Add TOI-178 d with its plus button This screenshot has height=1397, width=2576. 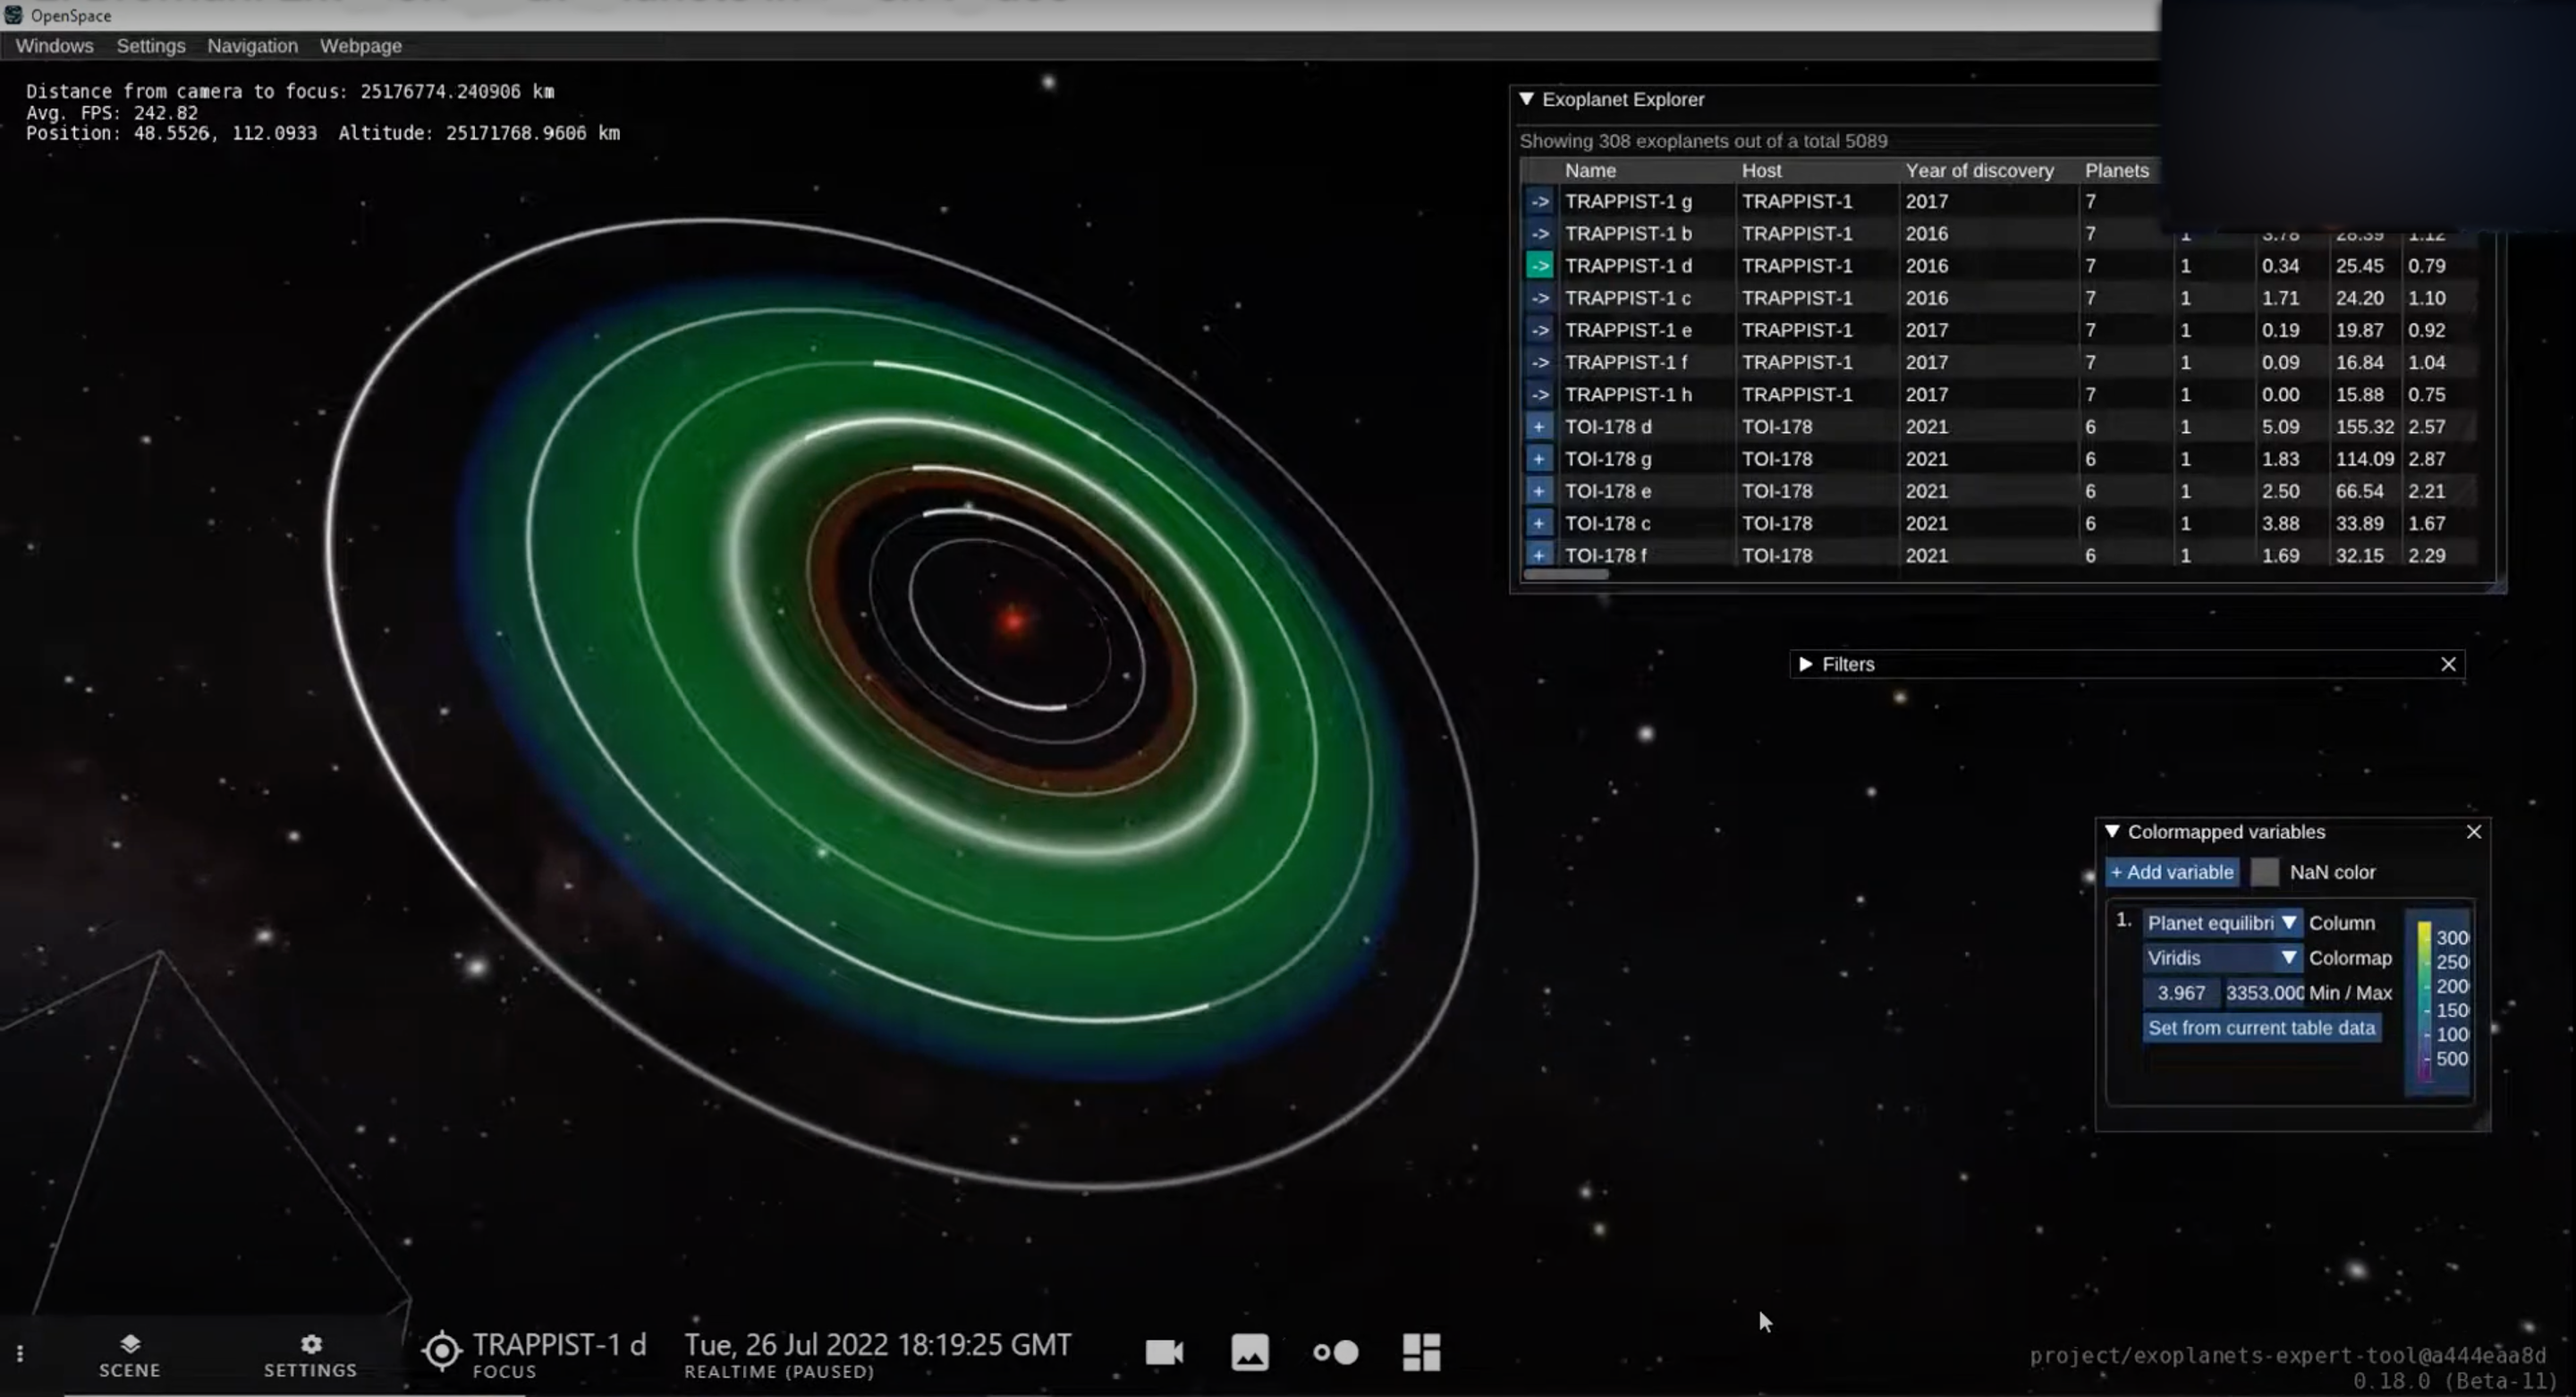tap(1540, 427)
